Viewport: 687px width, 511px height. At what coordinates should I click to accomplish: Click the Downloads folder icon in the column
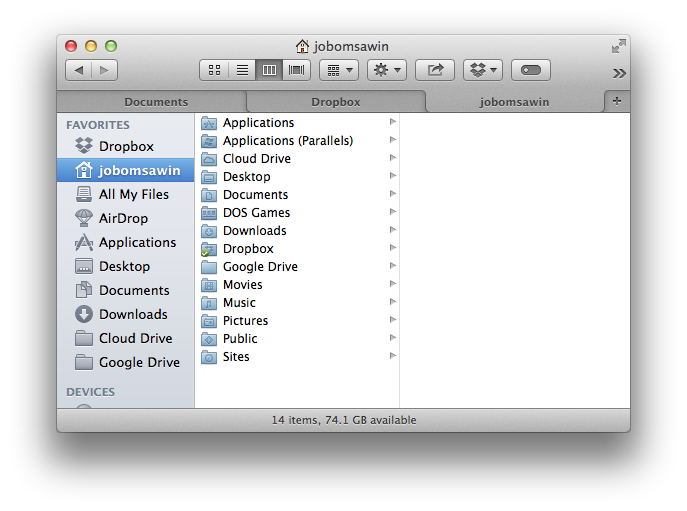(209, 231)
